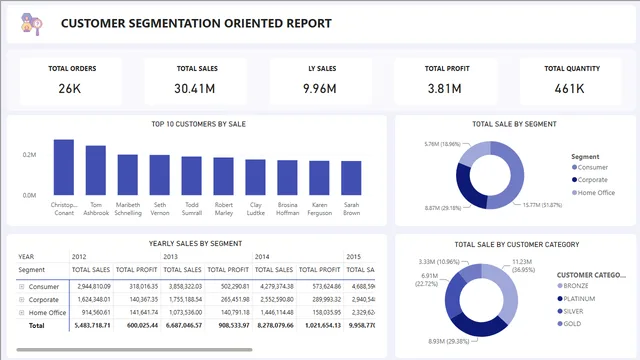This screenshot has width=640, height=360.
Task: Click the LY Sales 9.96M card
Action: (x=320, y=80)
